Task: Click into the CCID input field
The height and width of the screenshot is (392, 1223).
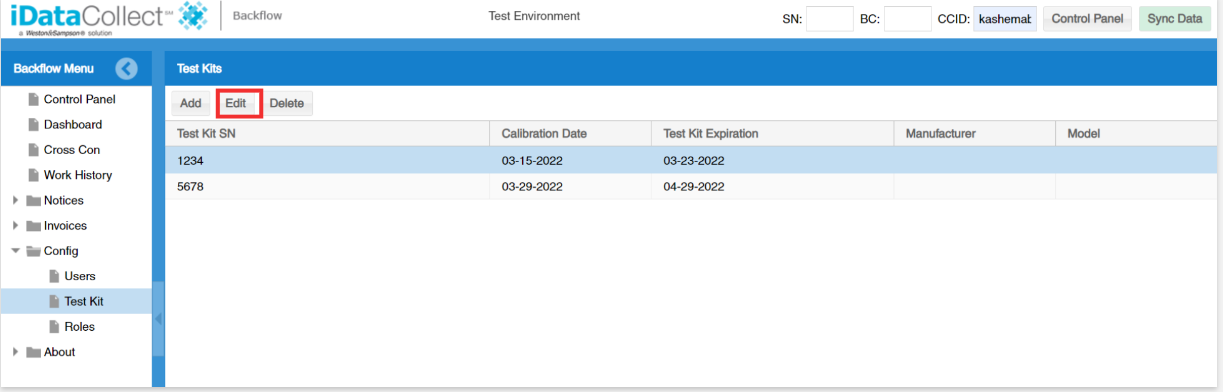Action: coord(1005,18)
